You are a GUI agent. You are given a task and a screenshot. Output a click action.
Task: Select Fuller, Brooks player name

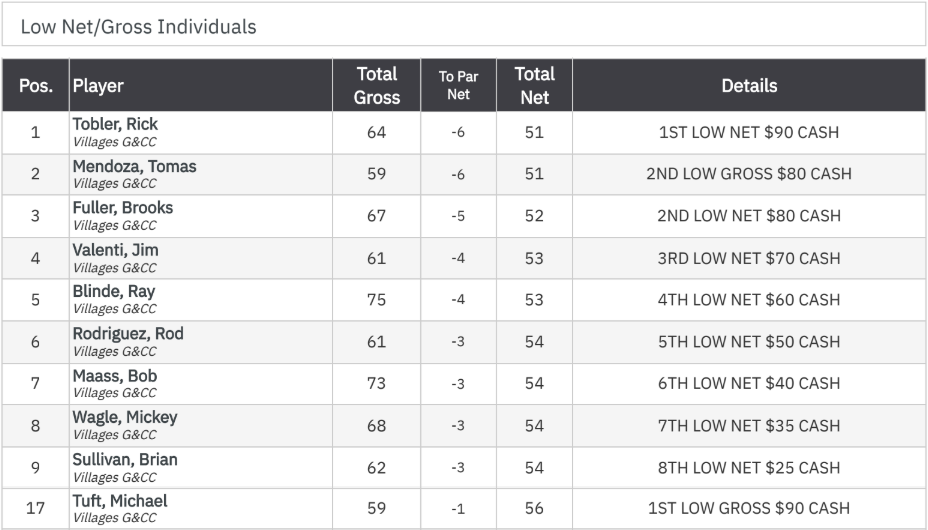click(x=123, y=208)
